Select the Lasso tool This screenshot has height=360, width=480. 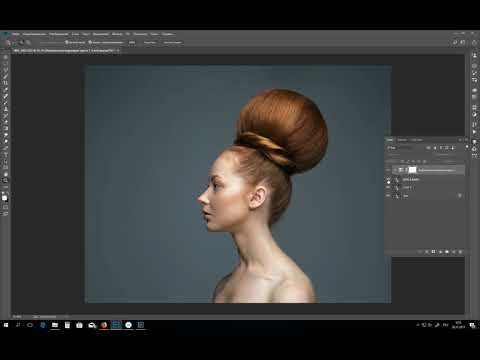[6, 70]
